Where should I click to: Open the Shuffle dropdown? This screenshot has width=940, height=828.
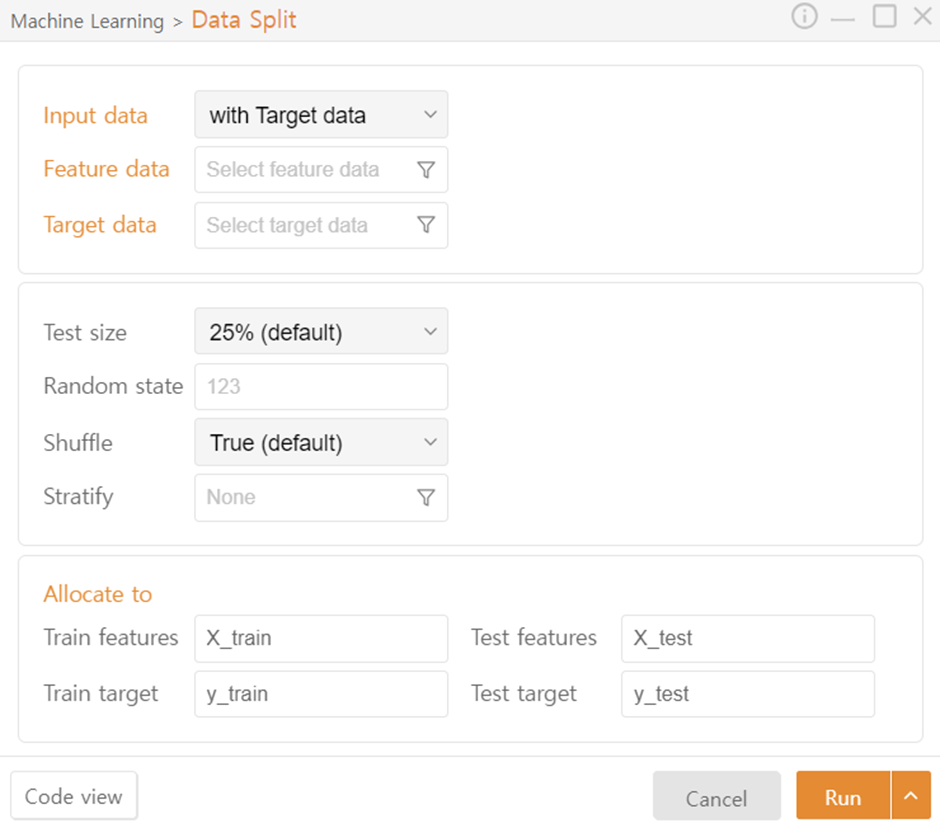321,443
